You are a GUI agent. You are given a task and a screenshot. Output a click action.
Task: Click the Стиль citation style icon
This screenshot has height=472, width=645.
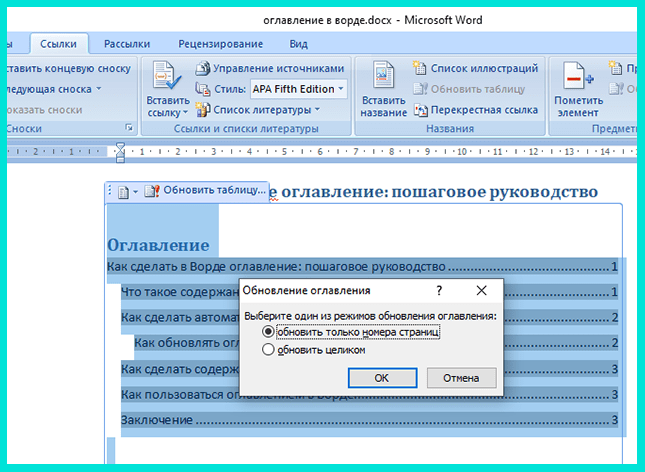click(202, 89)
